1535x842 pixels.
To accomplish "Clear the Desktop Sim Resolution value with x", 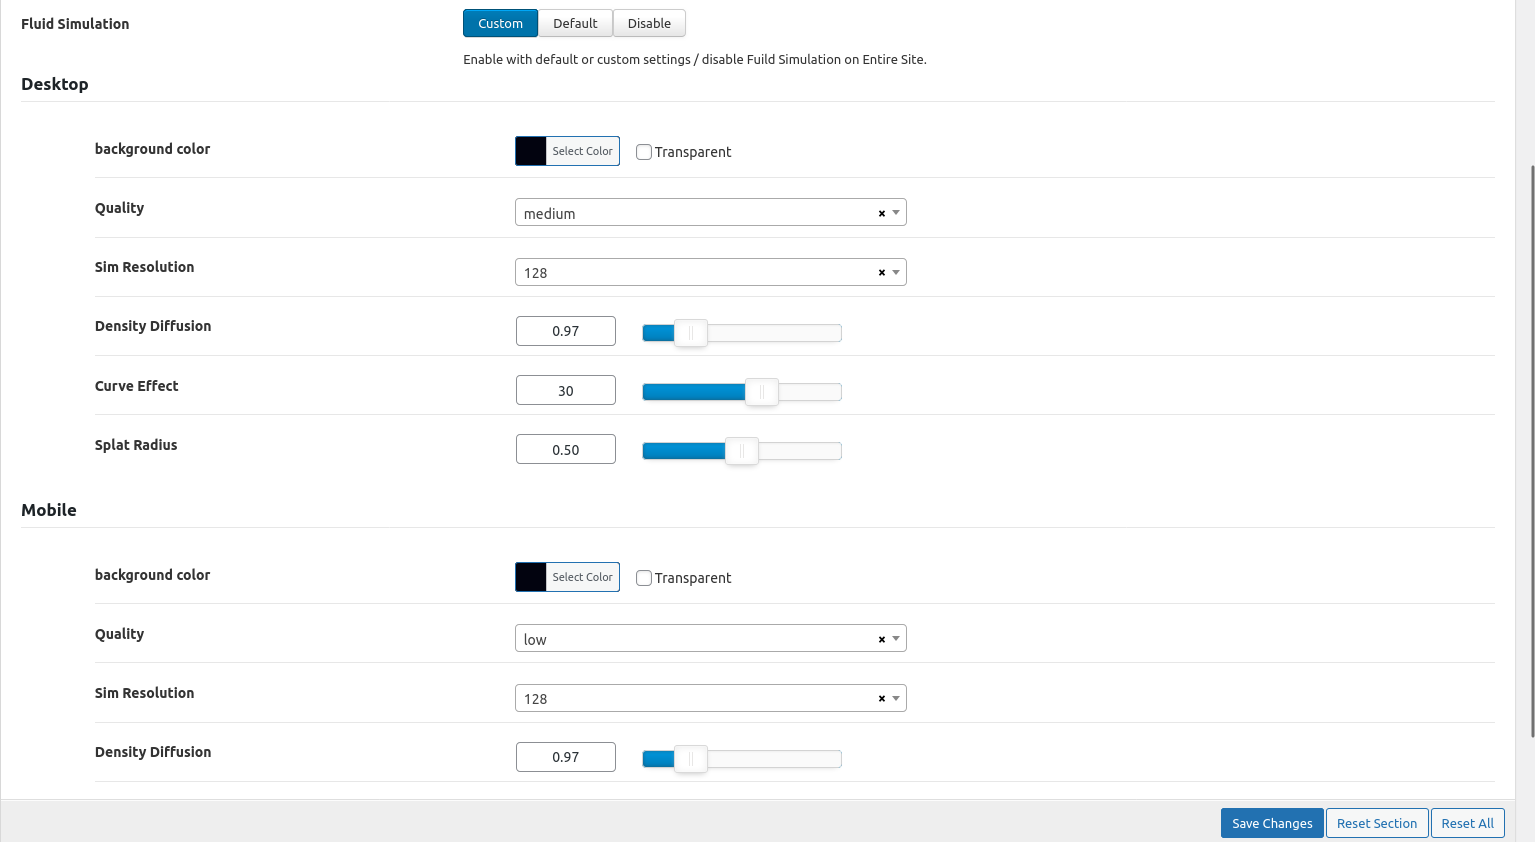I will (881, 273).
